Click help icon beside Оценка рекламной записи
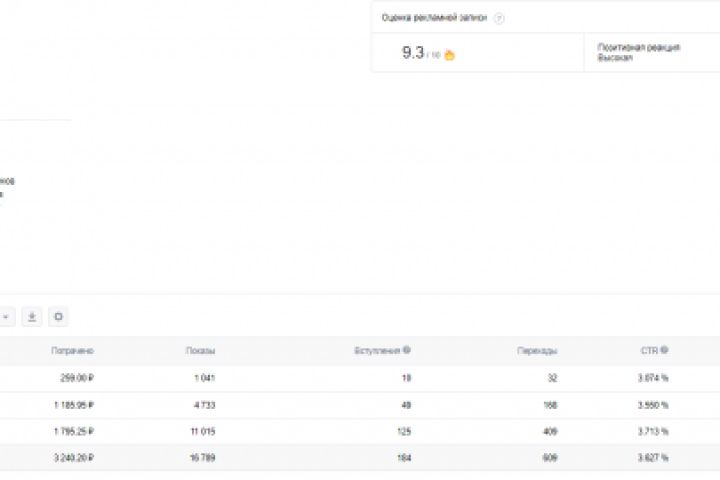Viewport: 720px width, 480px height. (499, 18)
